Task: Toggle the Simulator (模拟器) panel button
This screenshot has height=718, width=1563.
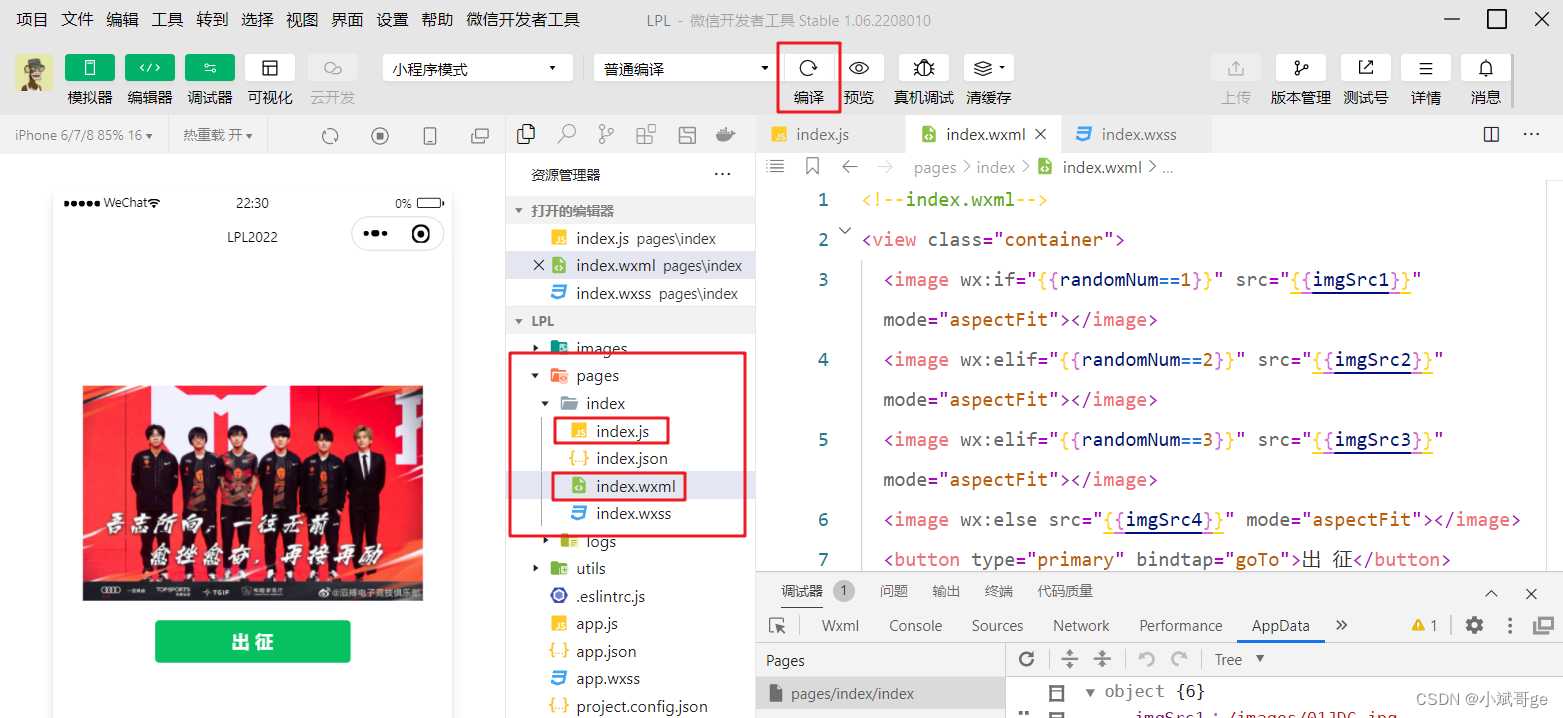Action: (x=90, y=68)
